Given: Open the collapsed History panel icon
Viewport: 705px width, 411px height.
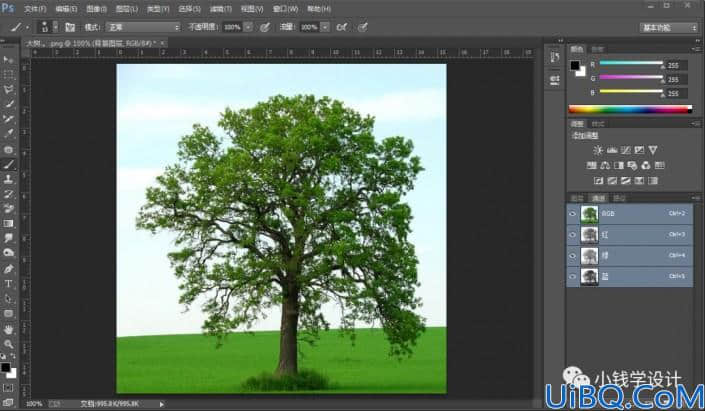Looking at the screenshot, I should [x=554, y=57].
